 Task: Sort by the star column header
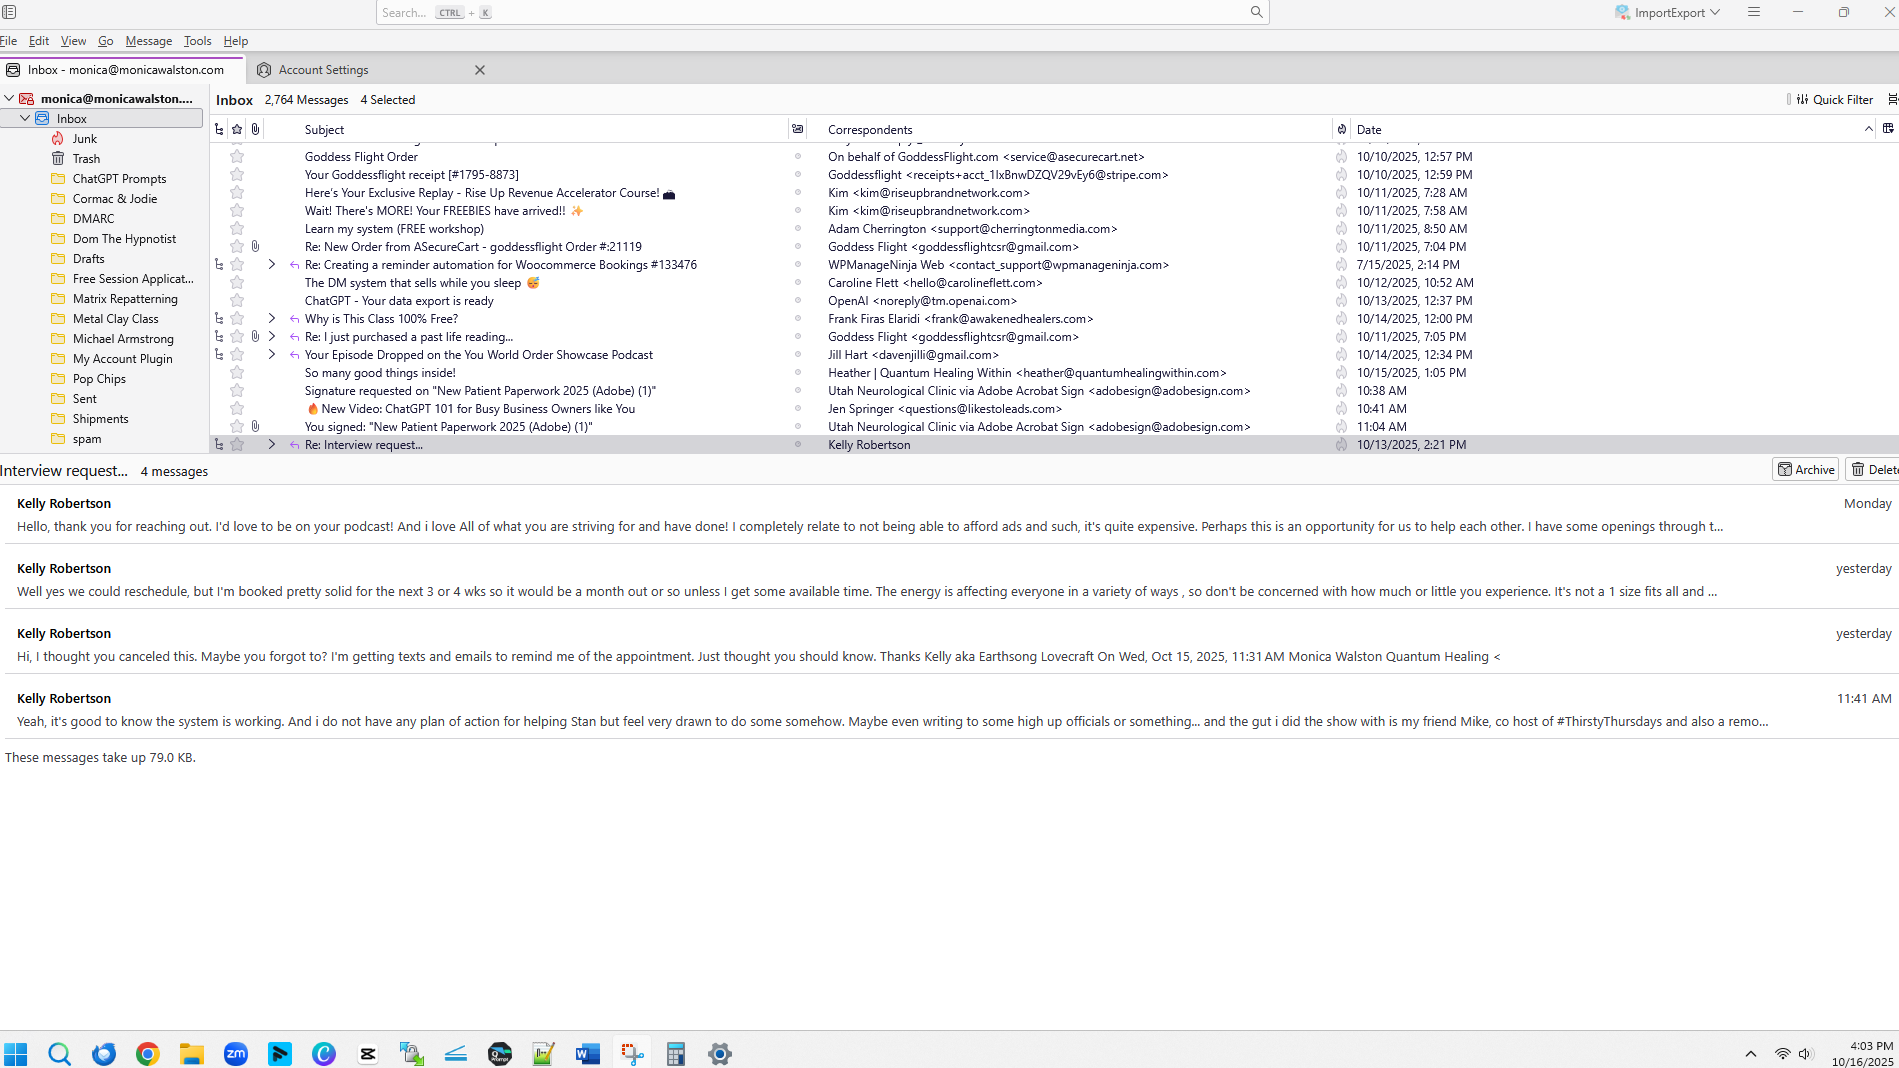pyautogui.click(x=237, y=129)
